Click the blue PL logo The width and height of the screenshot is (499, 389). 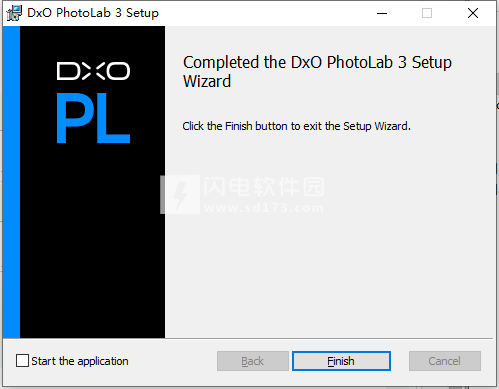click(93, 118)
